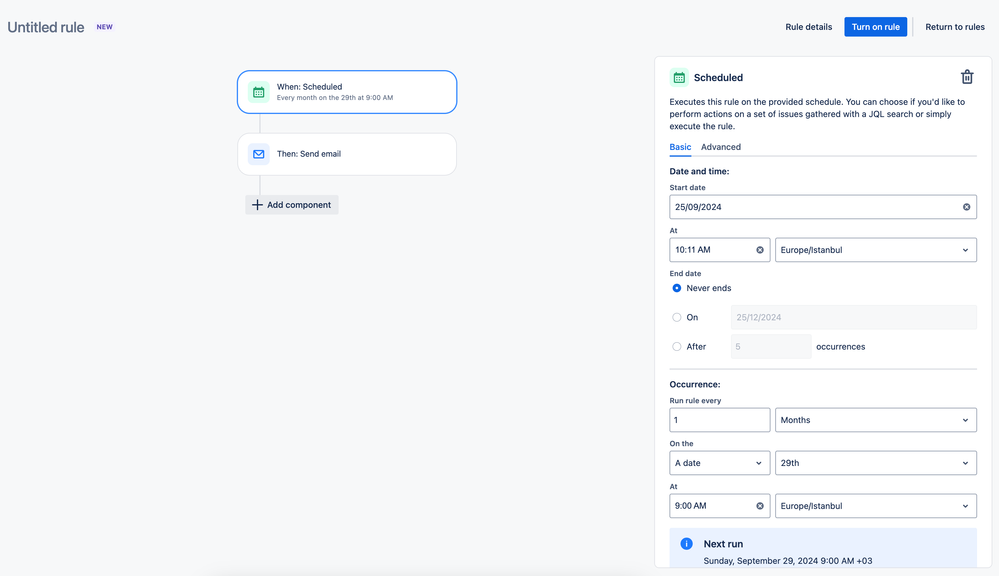999x576 pixels.
Task: Select the Never ends radio option
Action: [x=677, y=288]
